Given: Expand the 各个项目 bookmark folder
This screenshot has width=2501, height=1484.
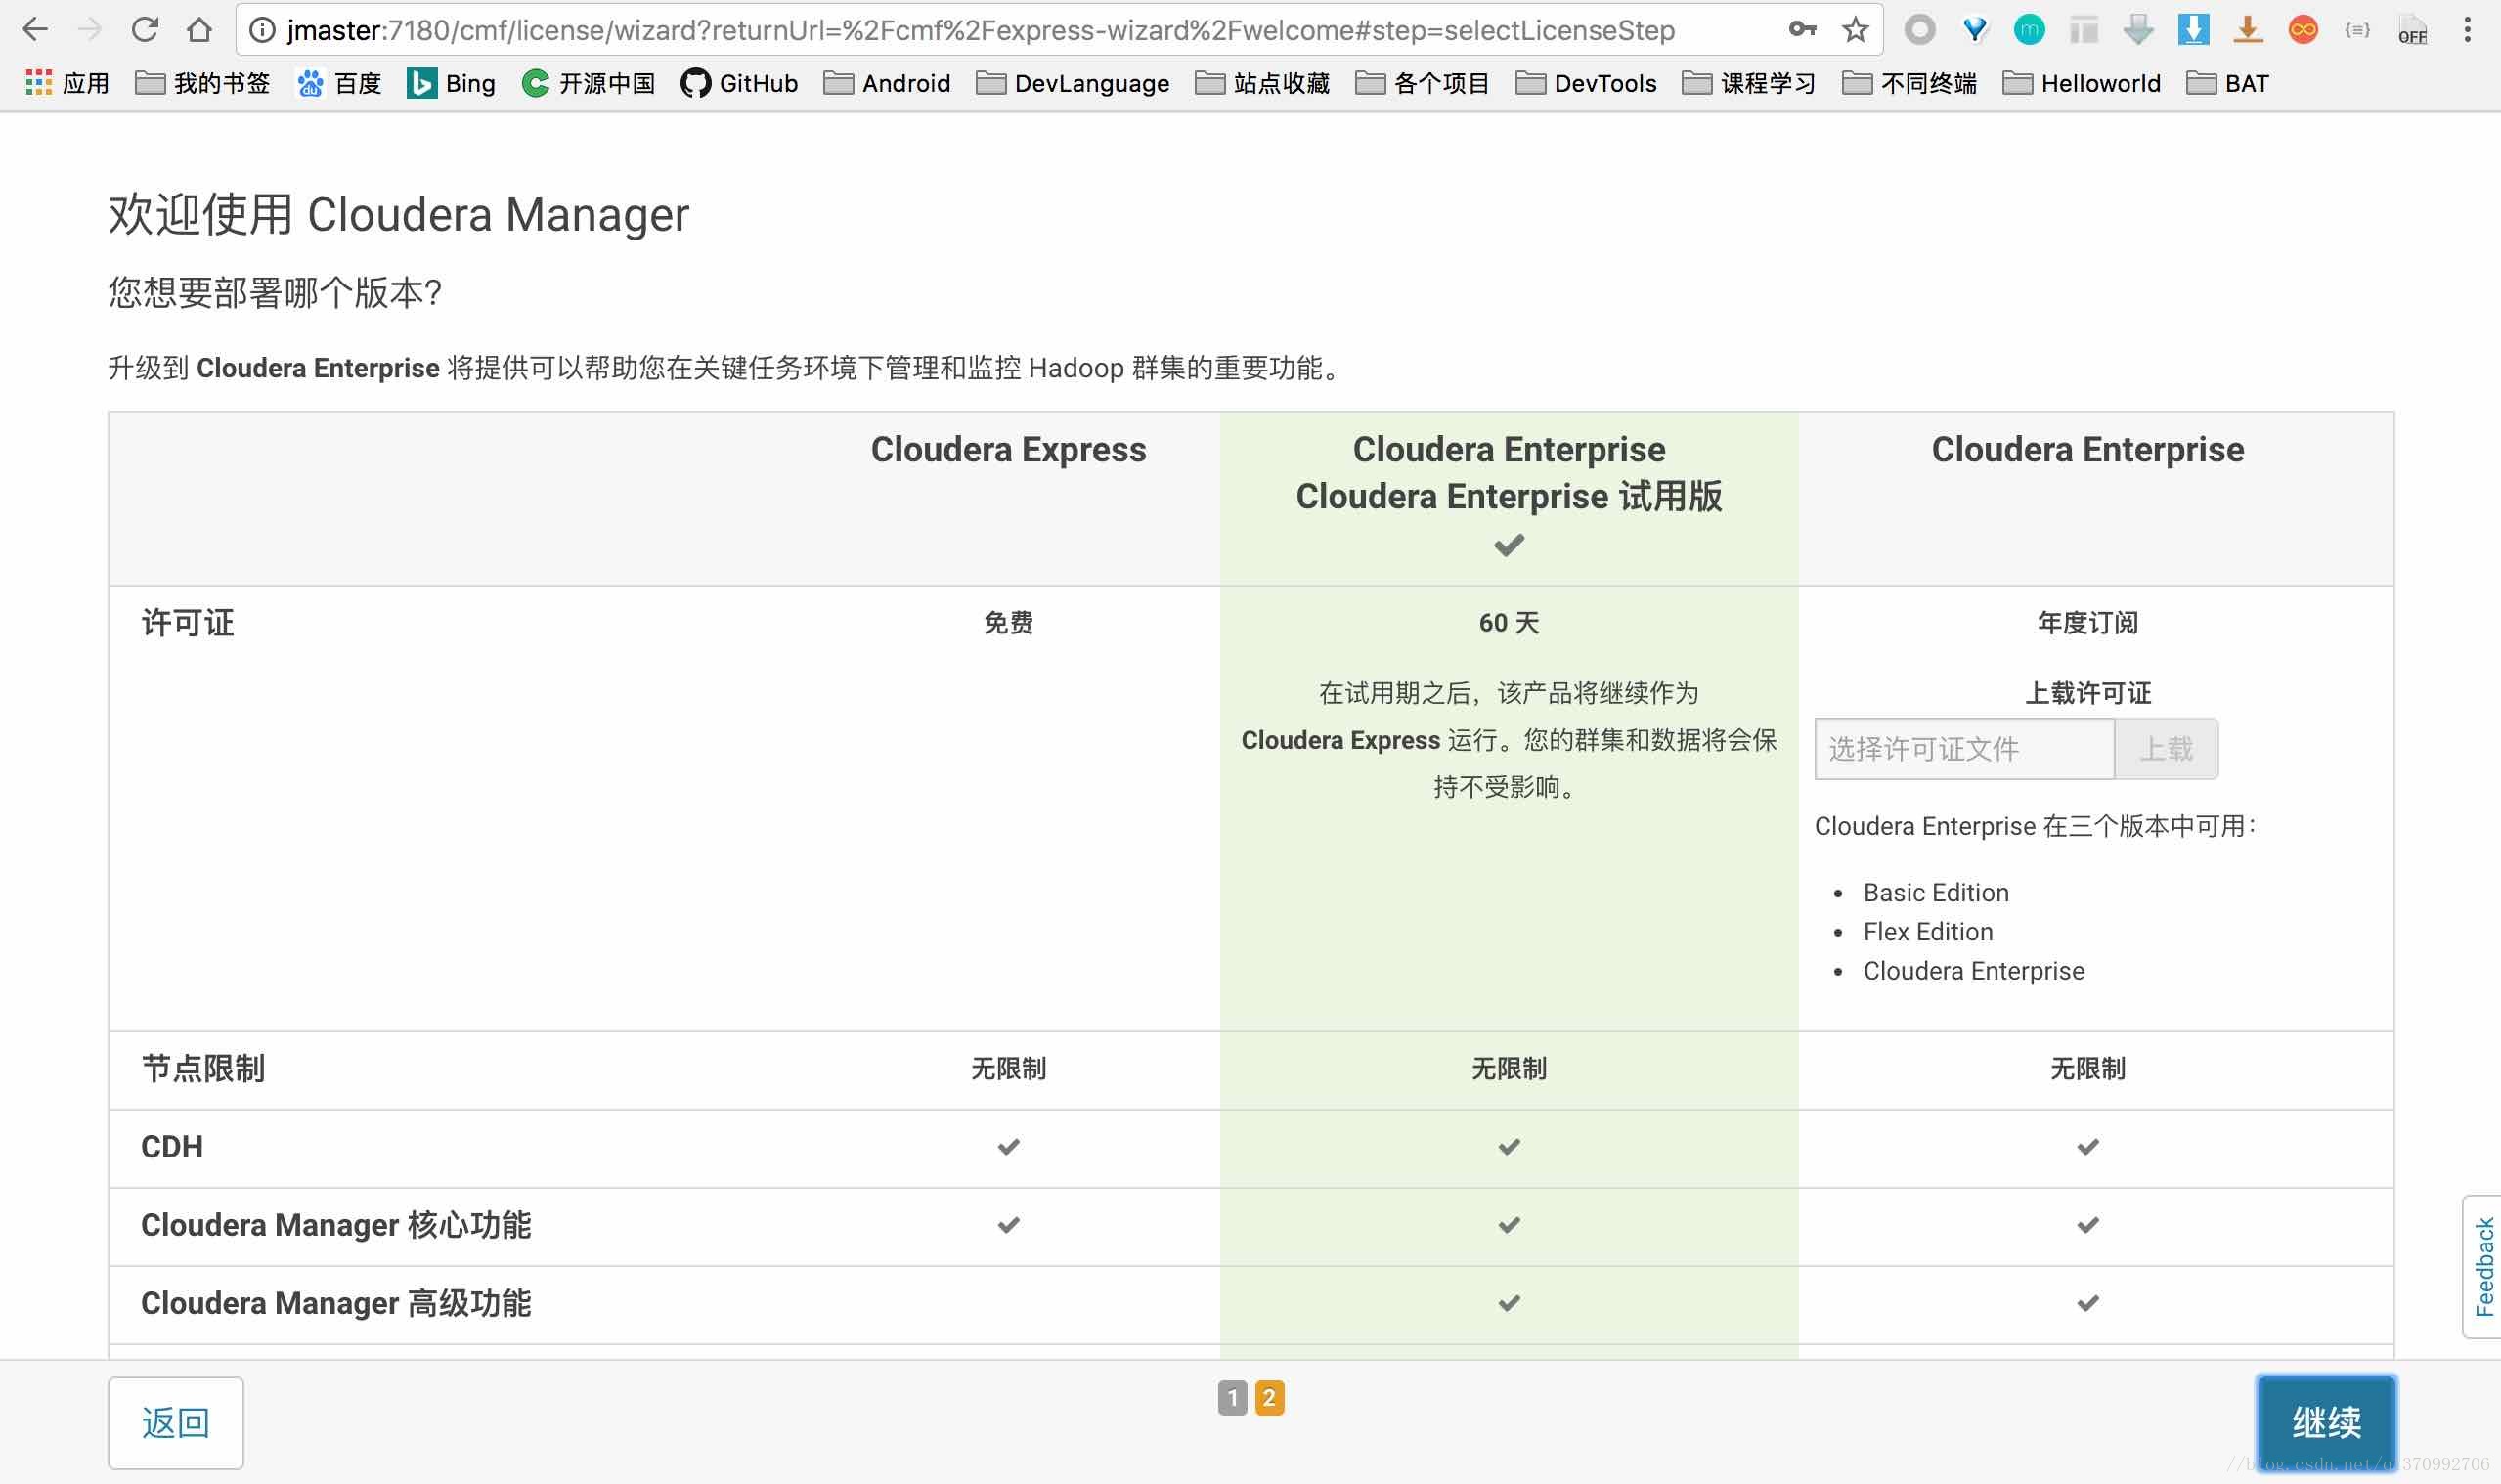Looking at the screenshot, I should tap(1422, 83).
